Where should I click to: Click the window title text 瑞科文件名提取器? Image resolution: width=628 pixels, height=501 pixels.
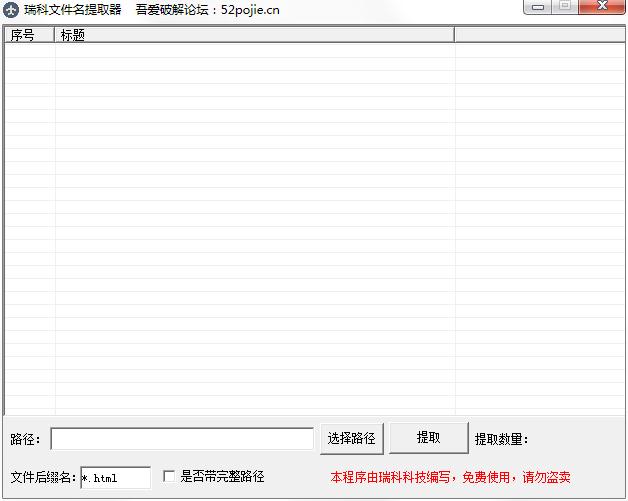73,9
